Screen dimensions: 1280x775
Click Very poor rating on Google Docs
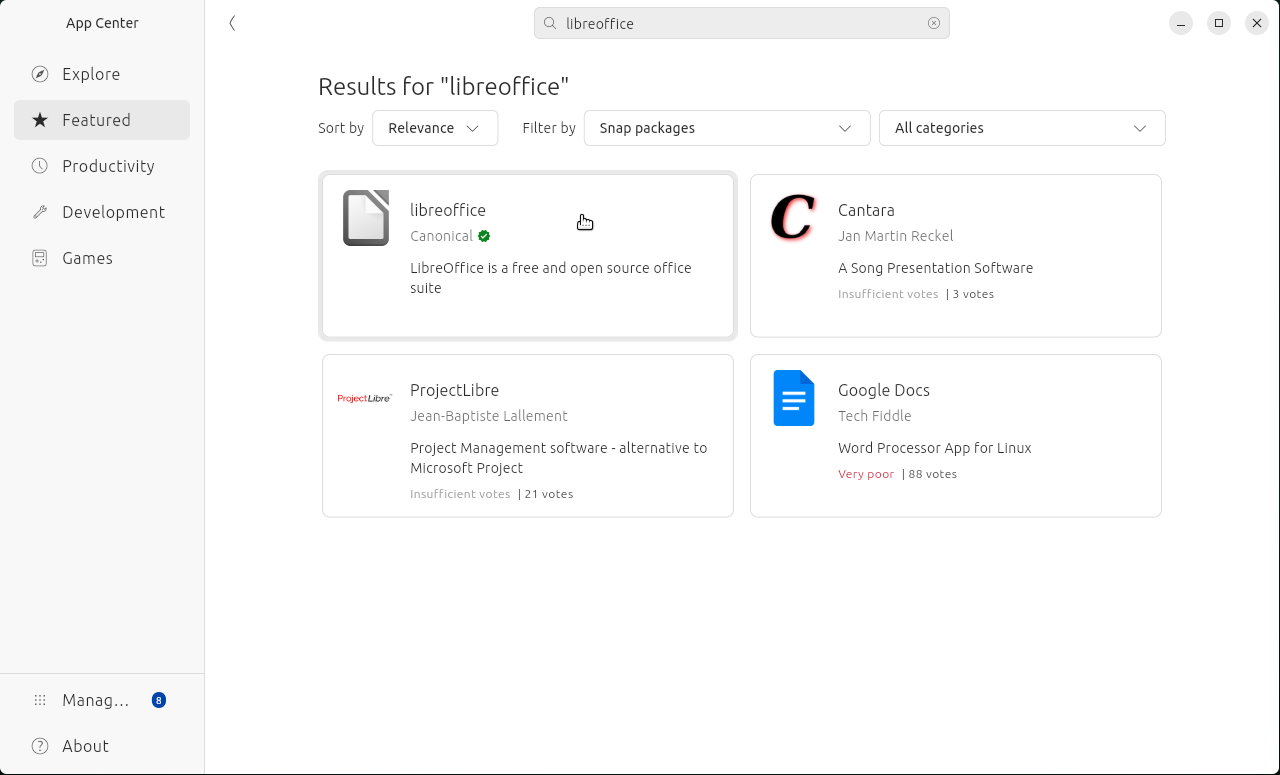click(866, 474)
